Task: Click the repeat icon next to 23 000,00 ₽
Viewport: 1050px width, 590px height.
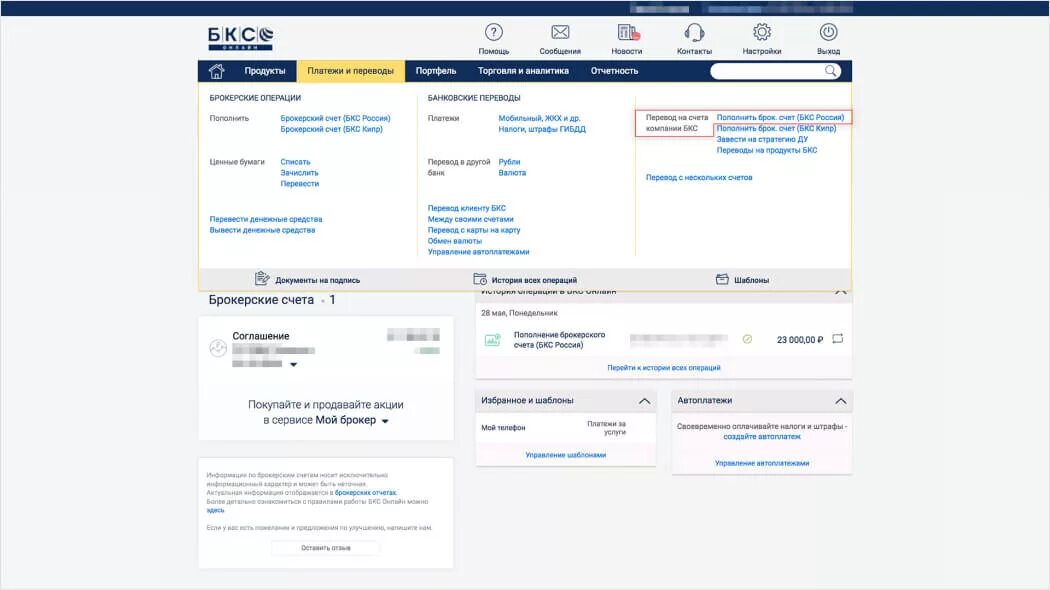Action: pos(837,339)
